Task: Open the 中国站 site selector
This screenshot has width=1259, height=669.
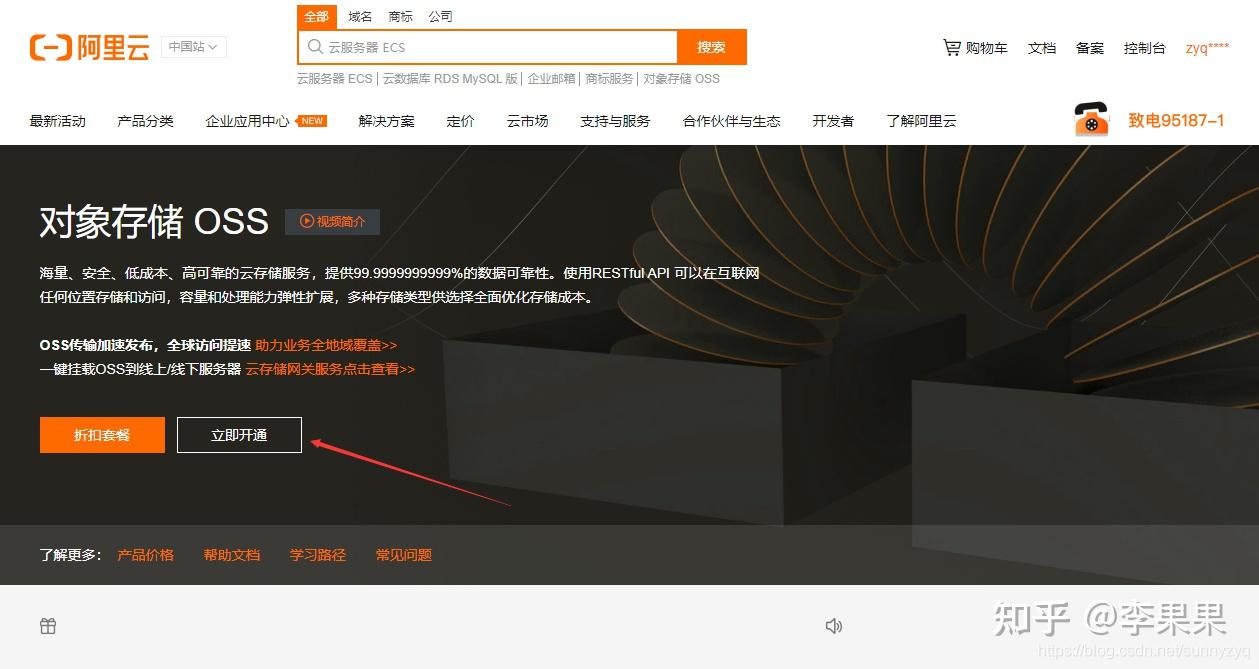Action: (x=192, y=46)
